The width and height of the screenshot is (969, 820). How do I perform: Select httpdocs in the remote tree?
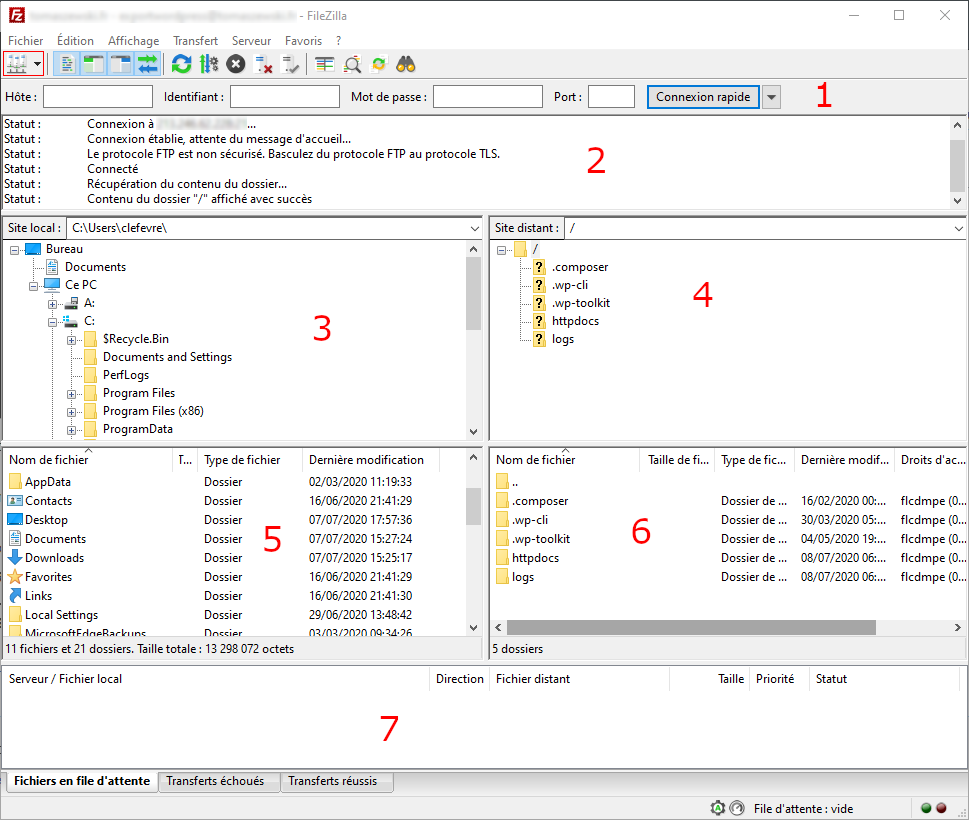(575, 321)
